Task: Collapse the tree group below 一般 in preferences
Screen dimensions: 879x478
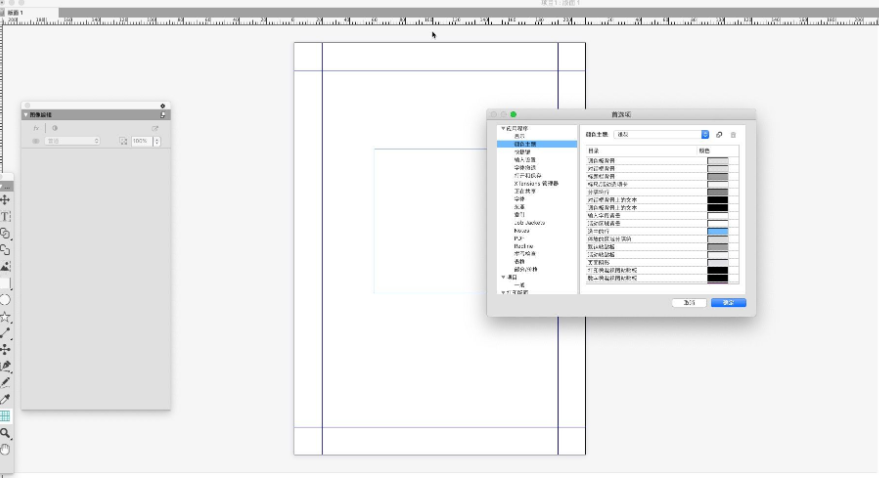Action: (x=503, y=292)
